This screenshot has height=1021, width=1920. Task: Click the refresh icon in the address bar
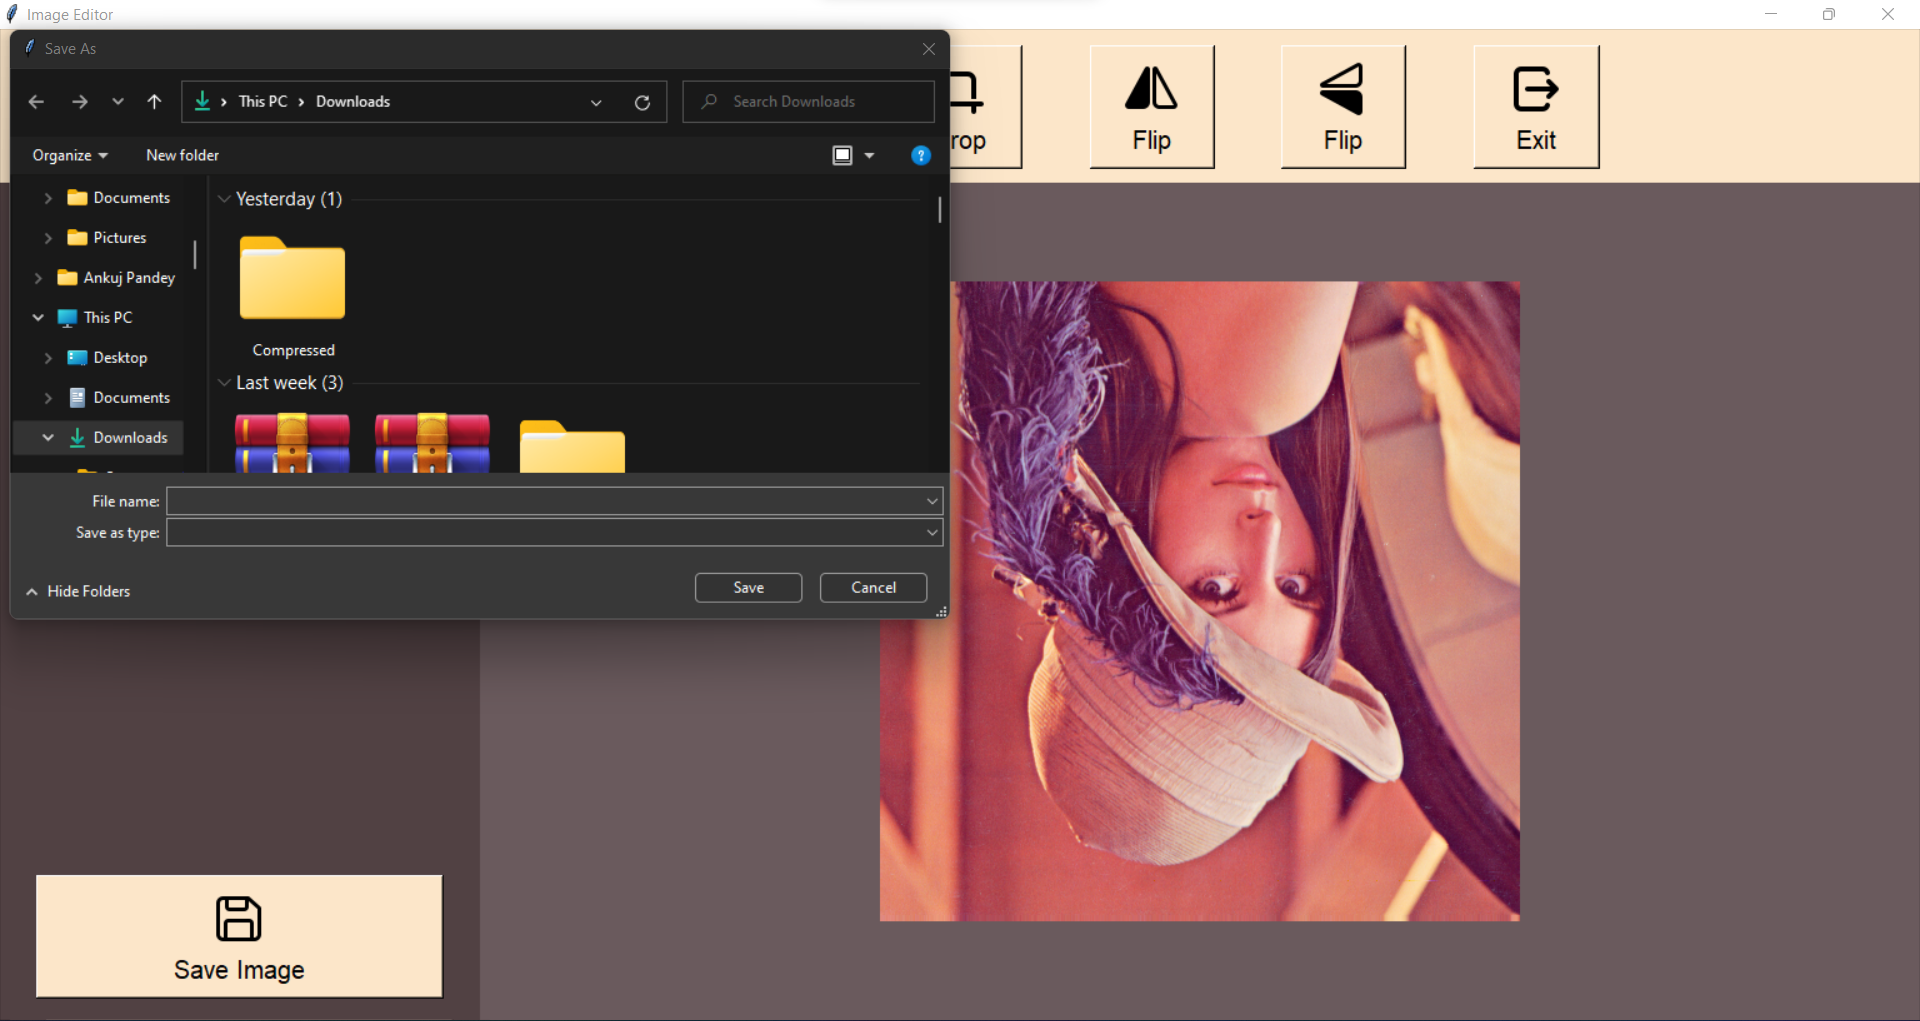click(642, 101)
